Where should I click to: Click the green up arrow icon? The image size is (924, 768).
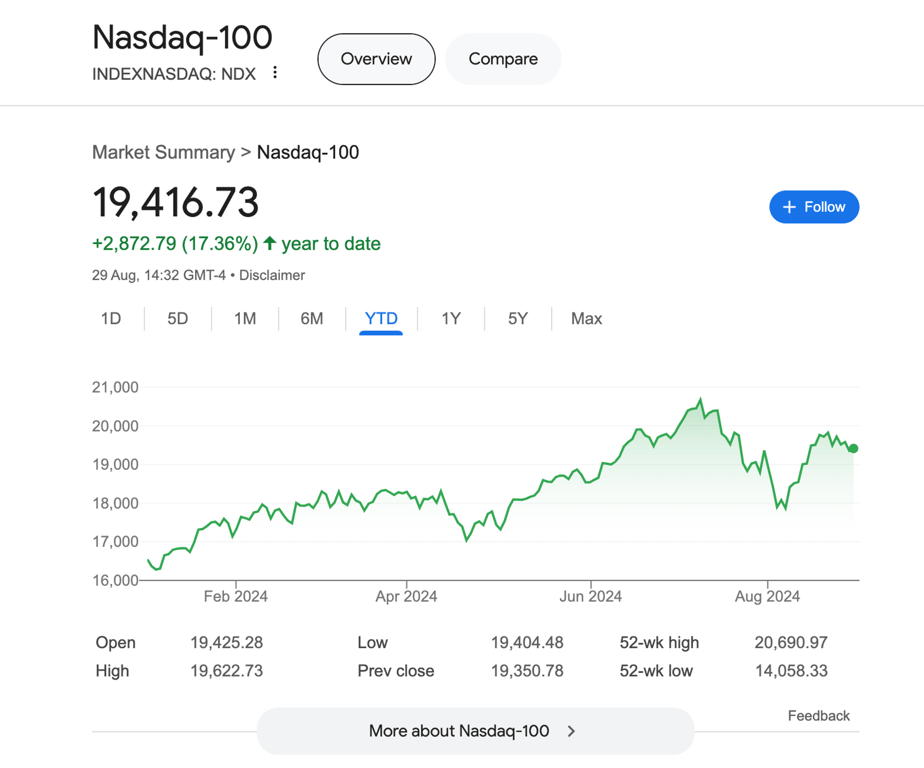coord(270,243)
